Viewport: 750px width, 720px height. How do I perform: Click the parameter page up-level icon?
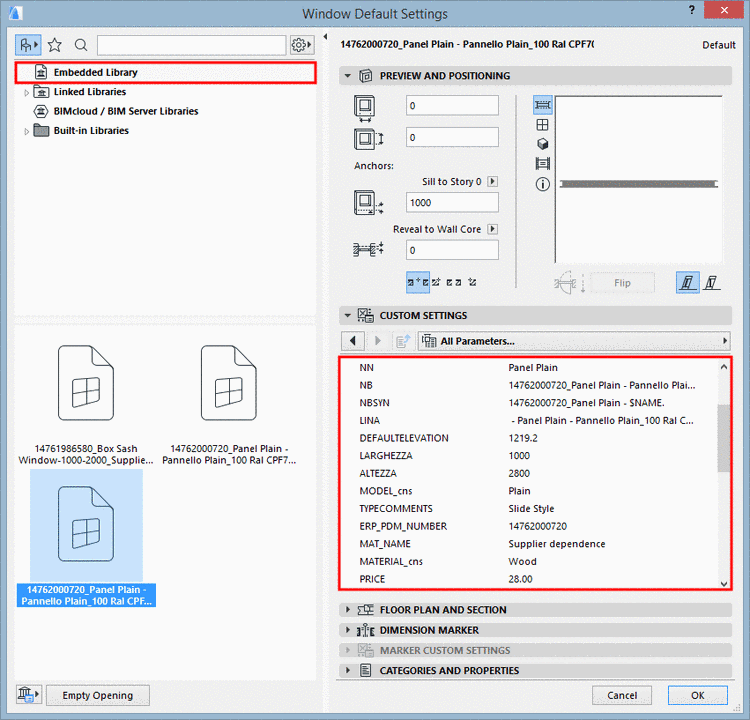(x=402, y=341)
